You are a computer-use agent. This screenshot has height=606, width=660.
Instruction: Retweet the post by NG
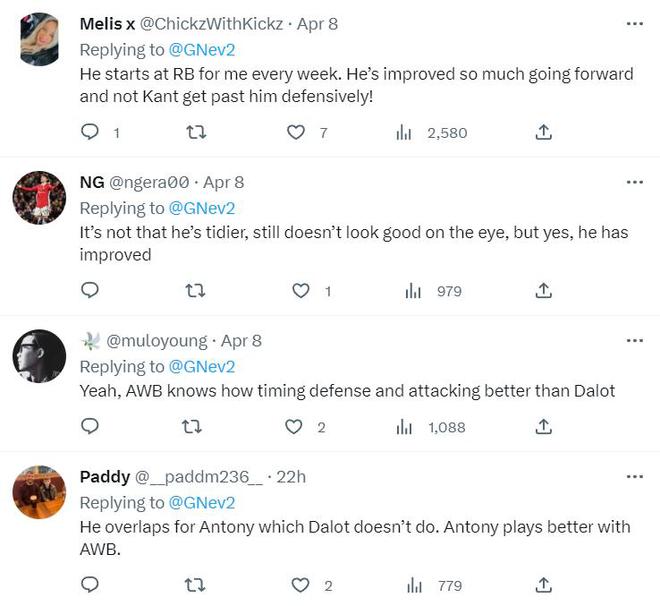(196, 290)
